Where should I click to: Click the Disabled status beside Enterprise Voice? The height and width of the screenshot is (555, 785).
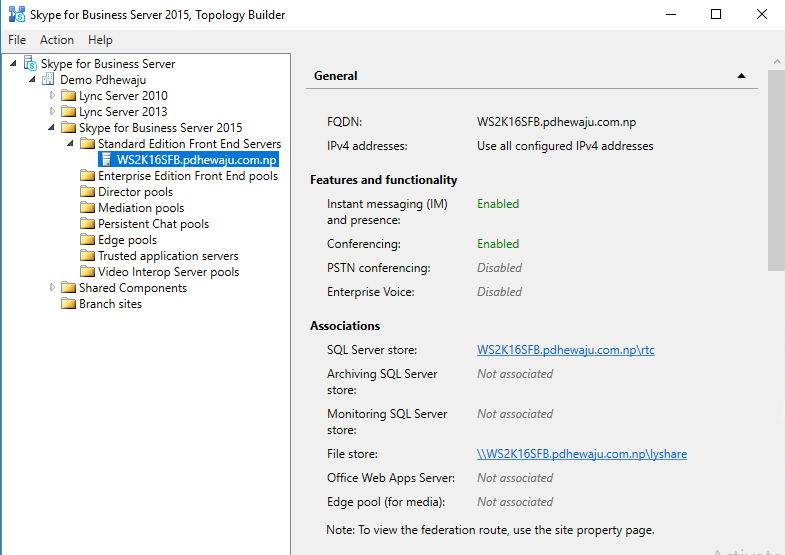[x=499, y=292]
